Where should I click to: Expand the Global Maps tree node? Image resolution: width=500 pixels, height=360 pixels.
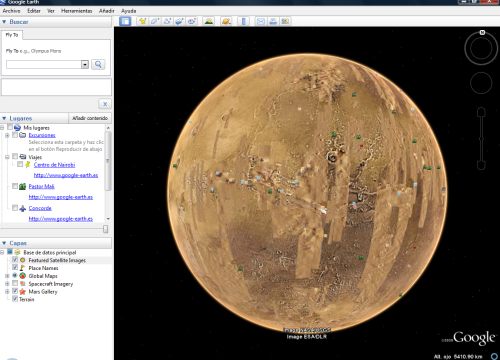click(x=7, y=276)
